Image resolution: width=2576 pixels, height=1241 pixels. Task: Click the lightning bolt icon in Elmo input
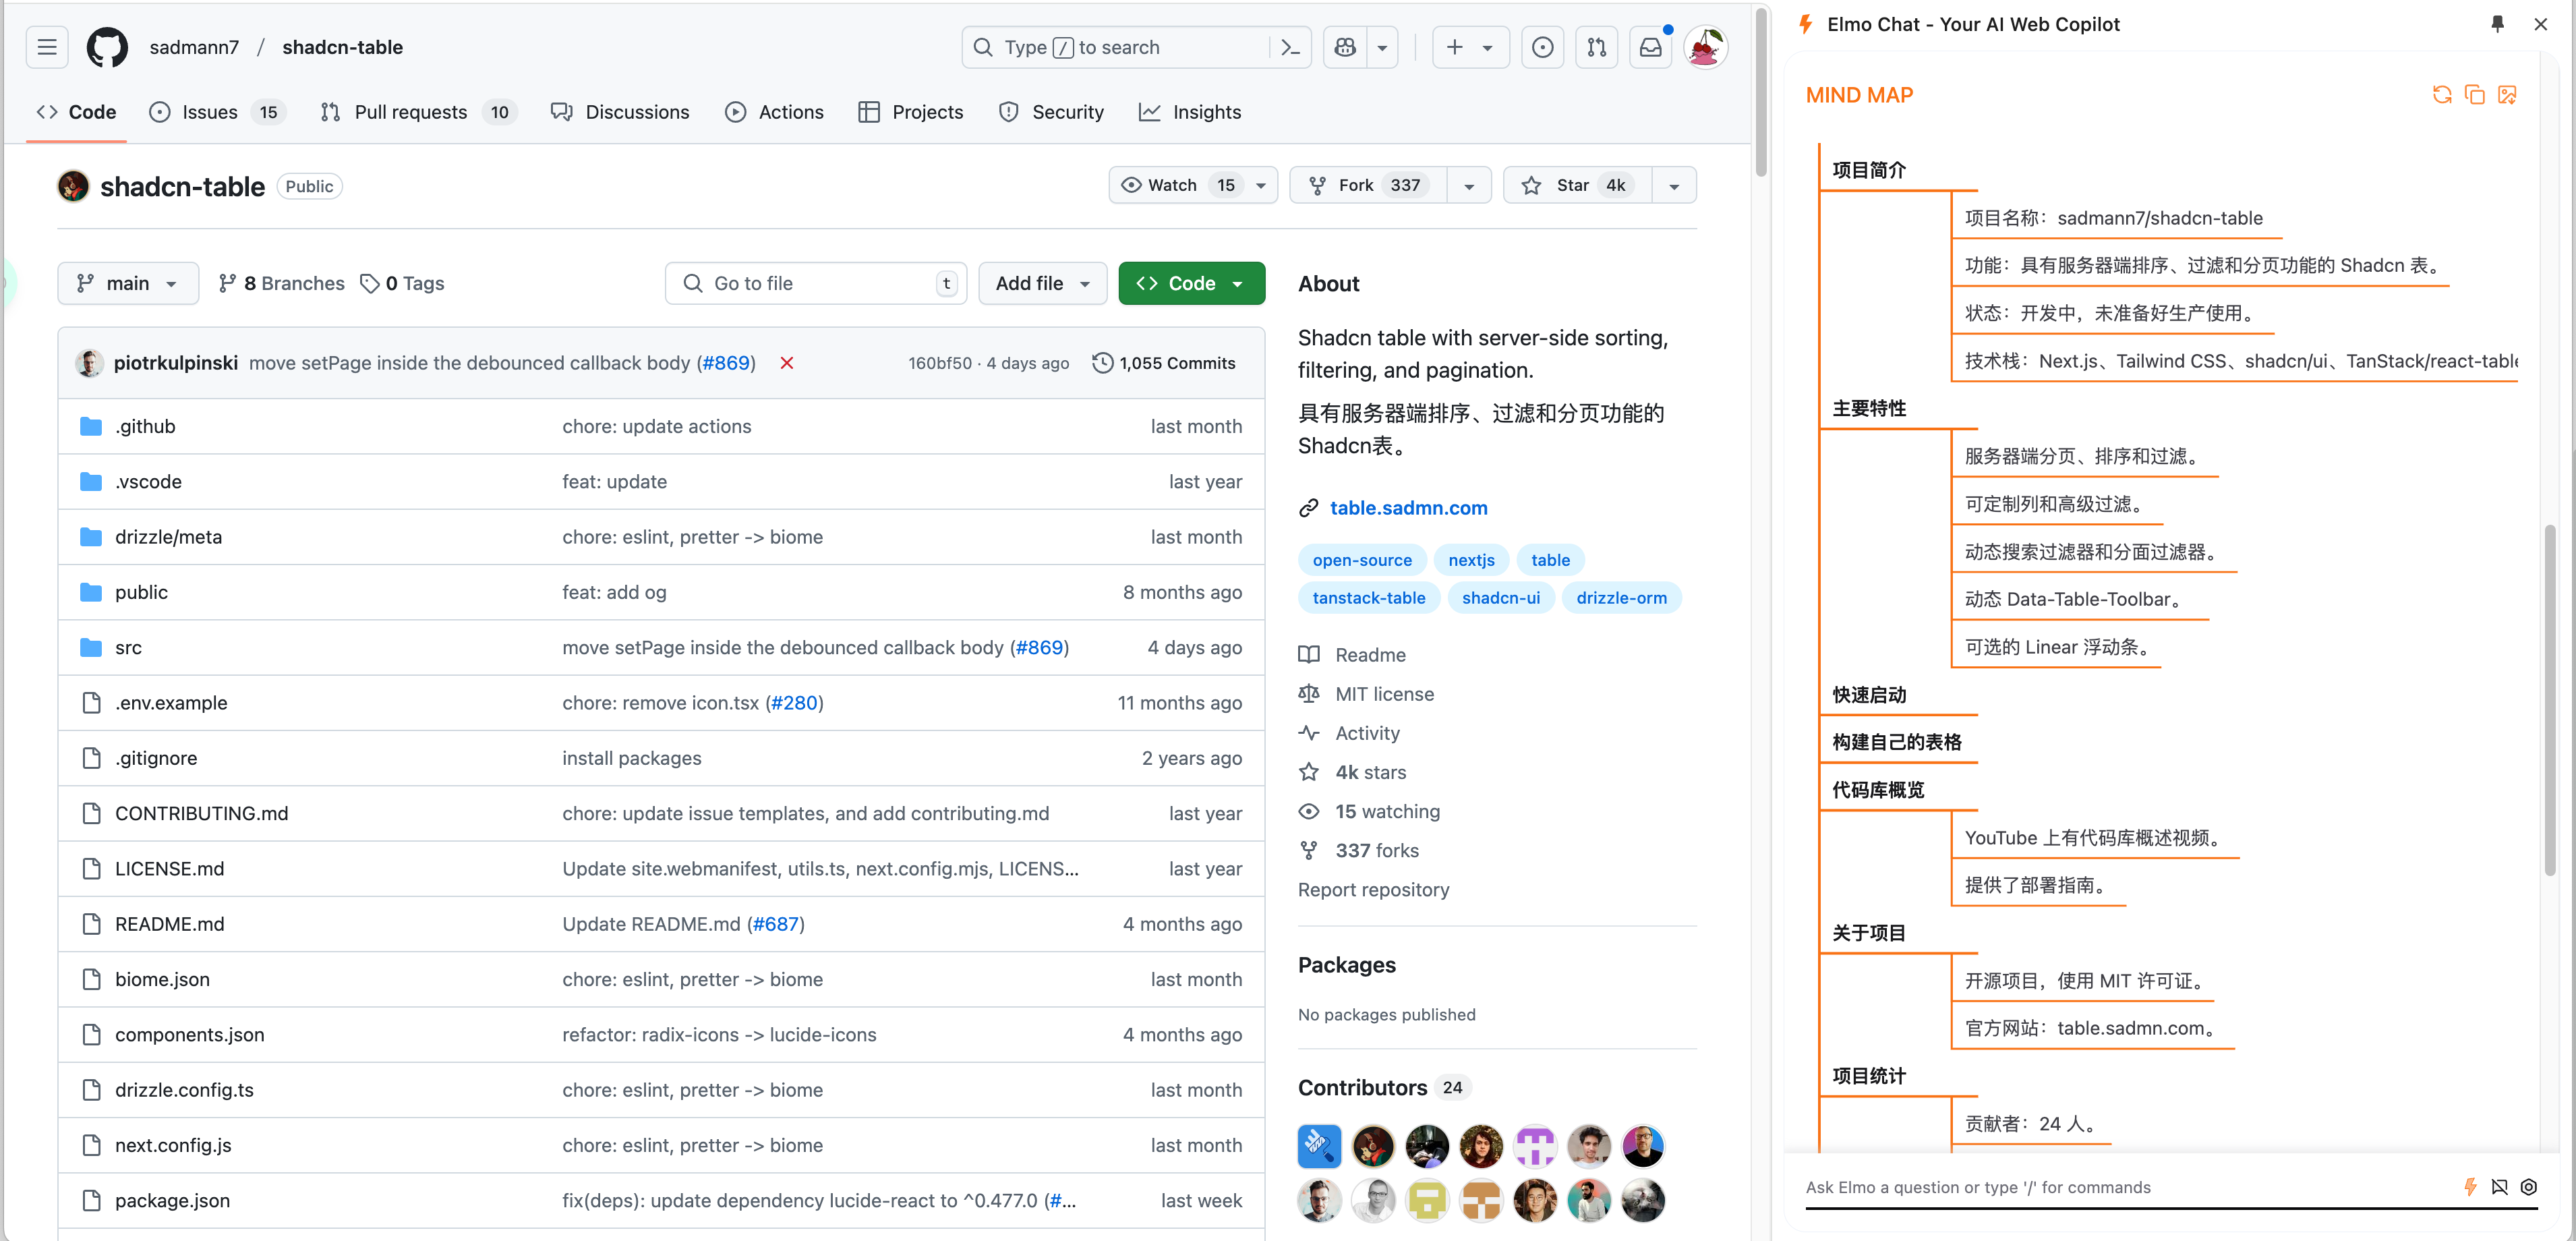(2470, 1187)
